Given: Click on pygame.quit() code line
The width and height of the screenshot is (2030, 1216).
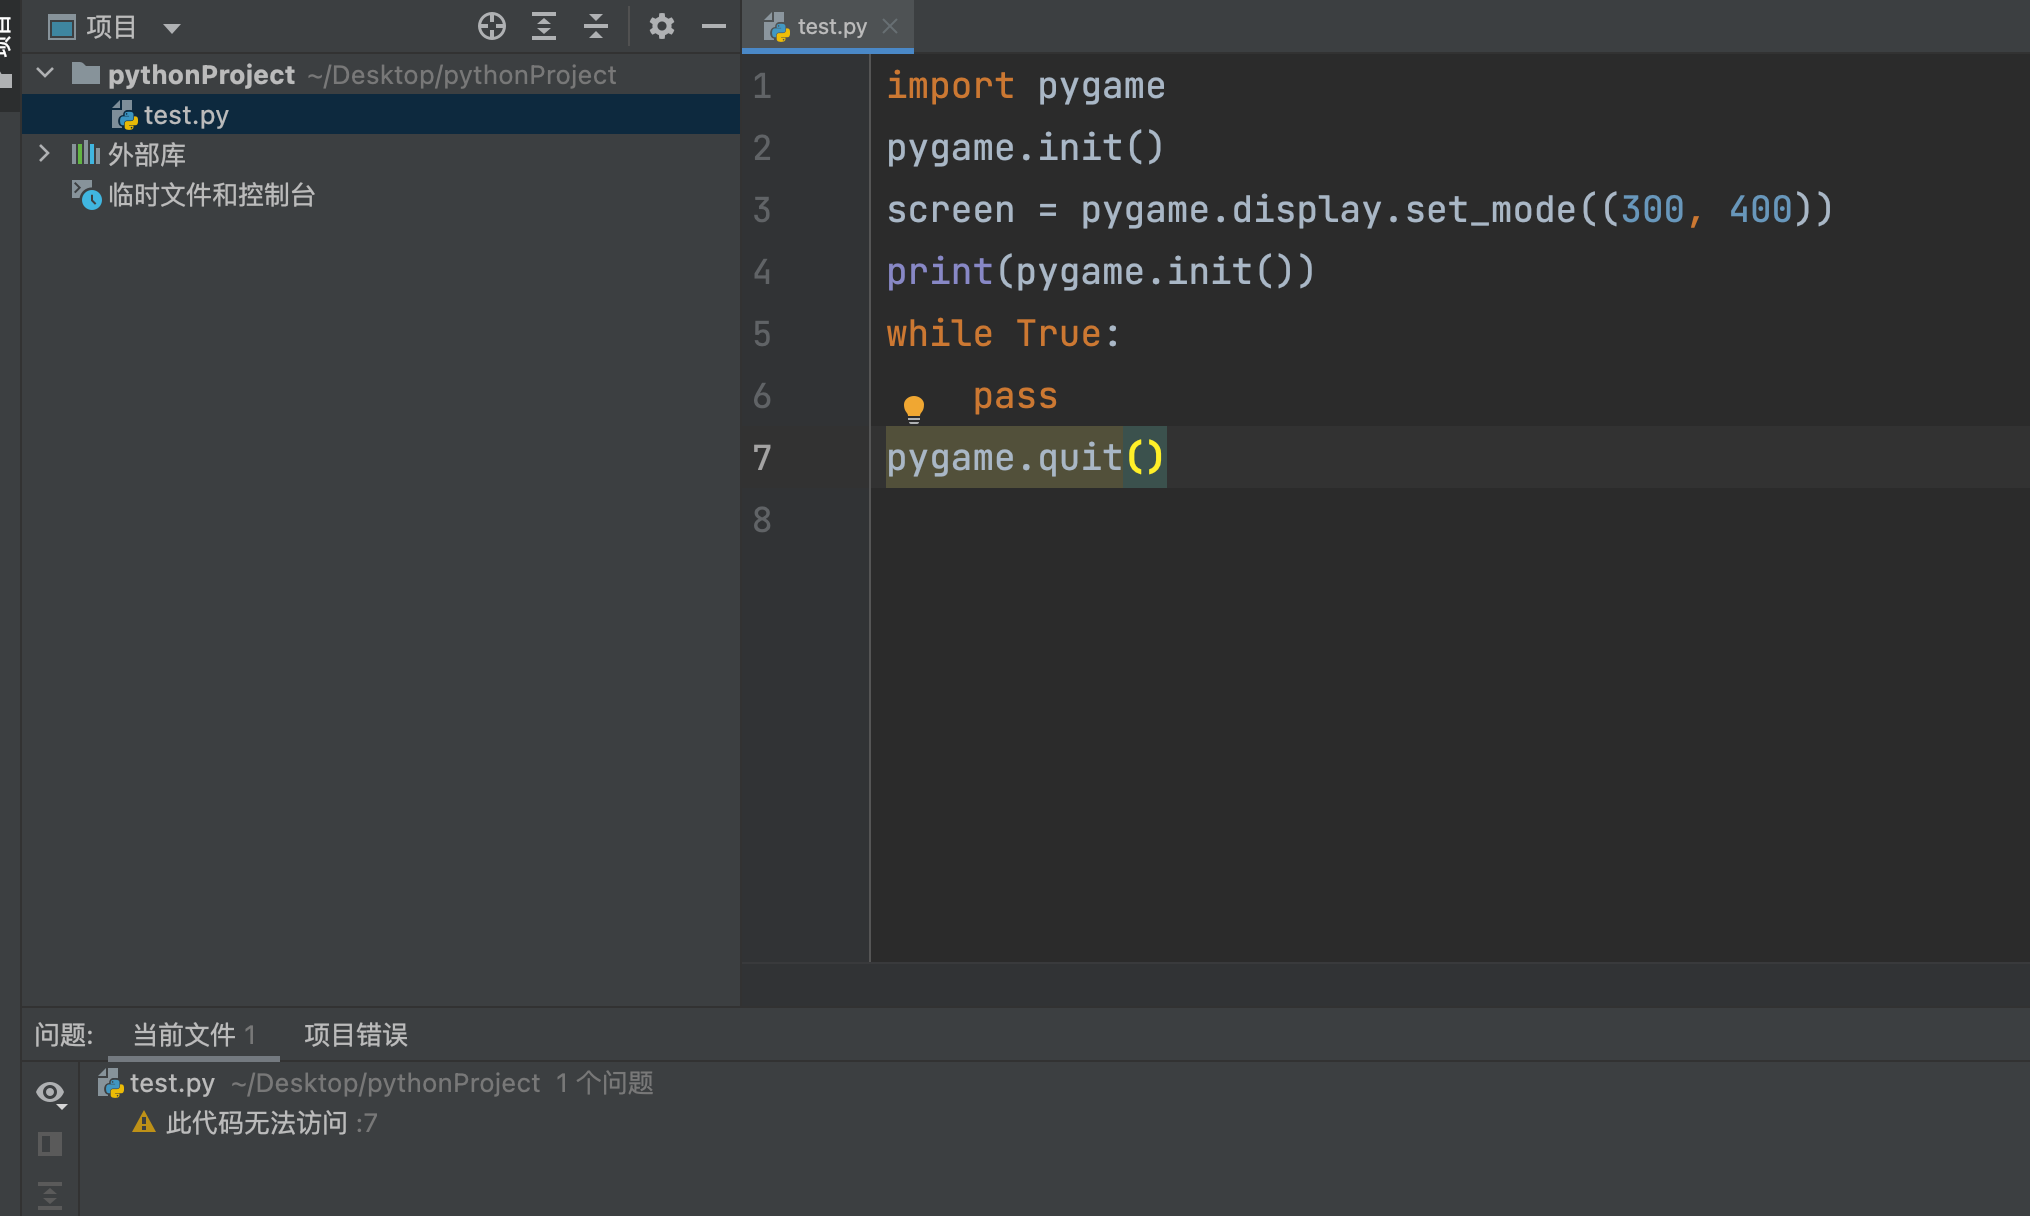Looking at the screenshot, I should point(1025,458).
